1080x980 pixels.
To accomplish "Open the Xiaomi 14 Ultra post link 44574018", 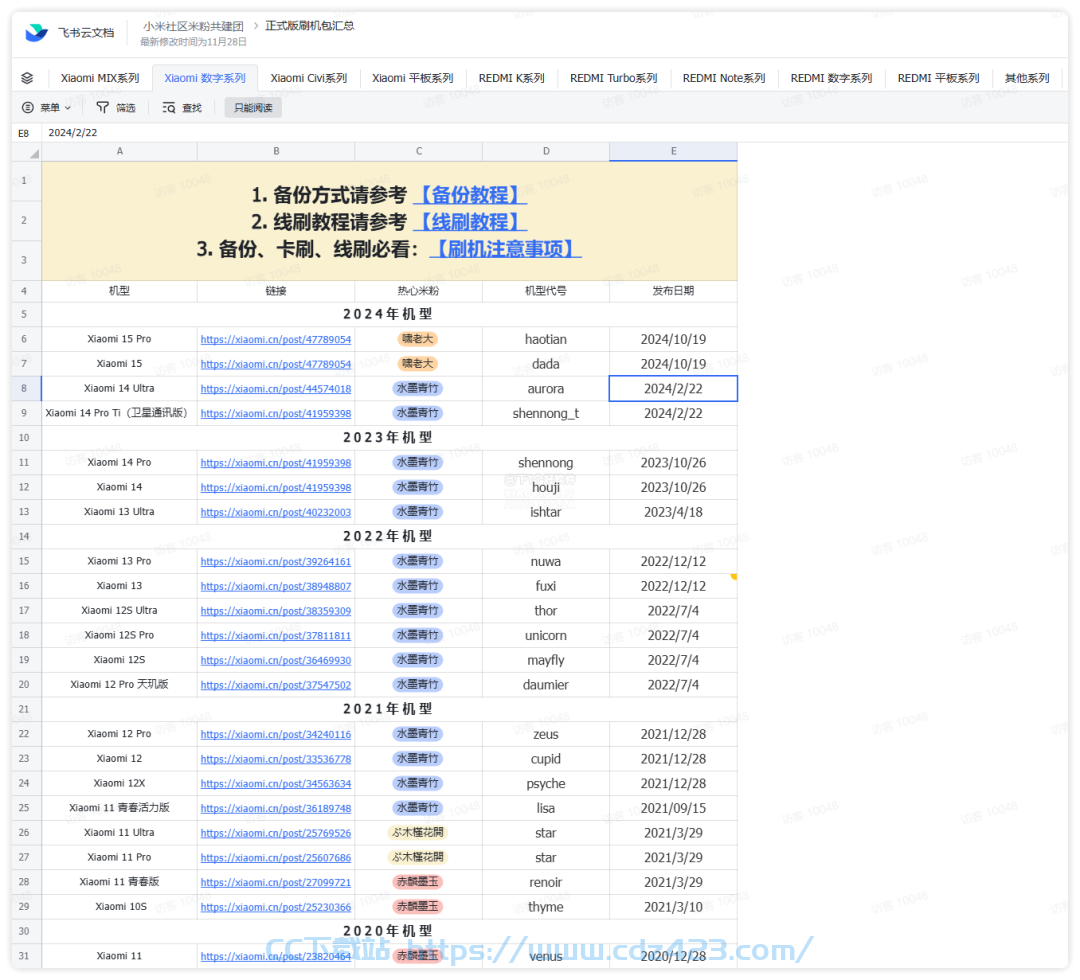I will pos(276,389).
